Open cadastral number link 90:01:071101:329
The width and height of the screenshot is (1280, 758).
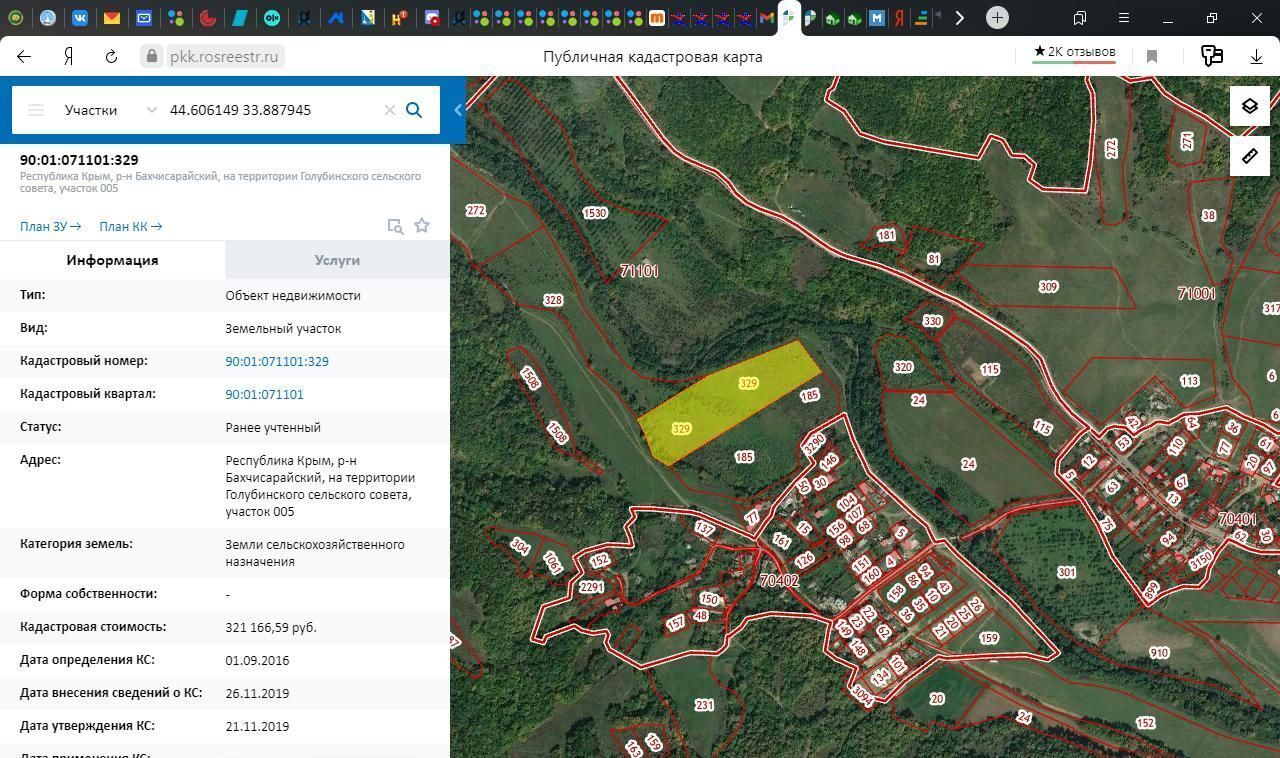[x=277, y=361]
